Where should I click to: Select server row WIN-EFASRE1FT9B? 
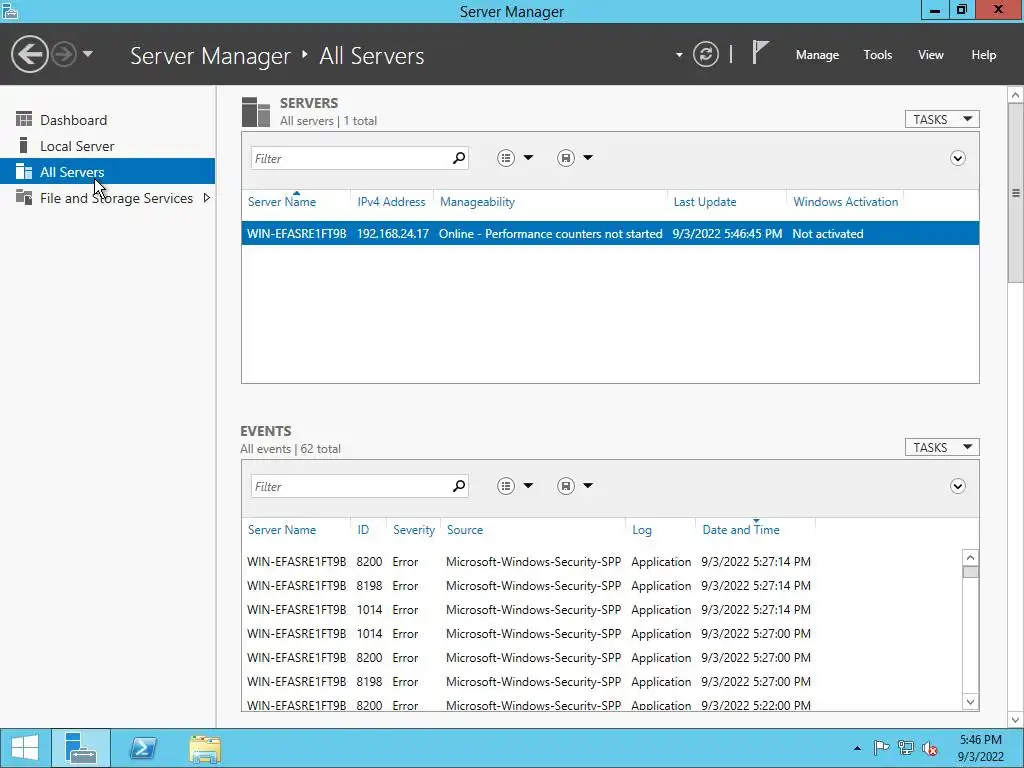(610, 234)
